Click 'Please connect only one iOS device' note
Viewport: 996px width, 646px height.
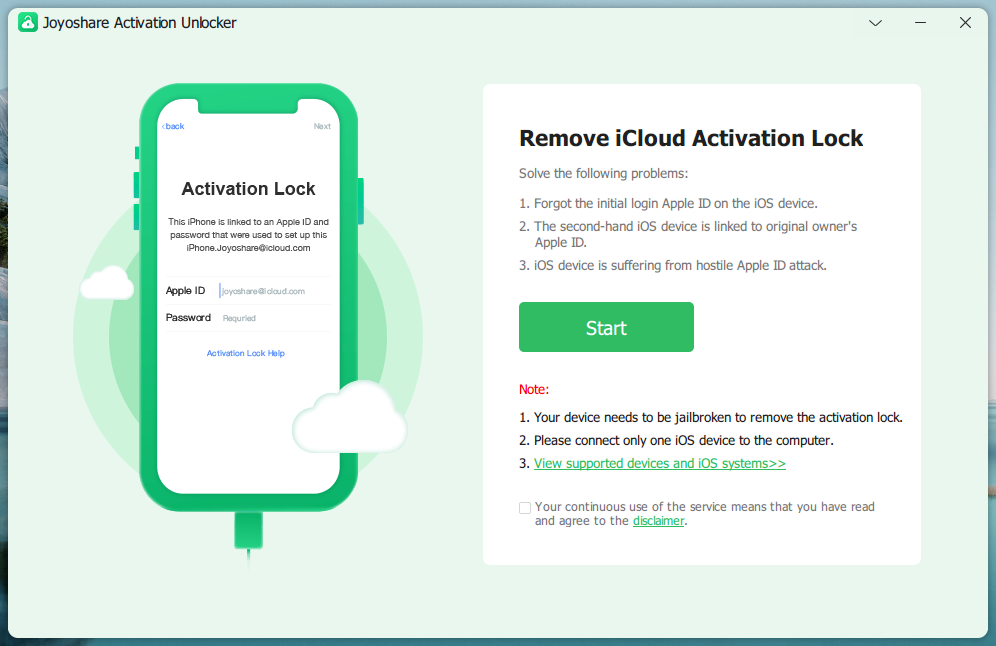coord(676,440)
